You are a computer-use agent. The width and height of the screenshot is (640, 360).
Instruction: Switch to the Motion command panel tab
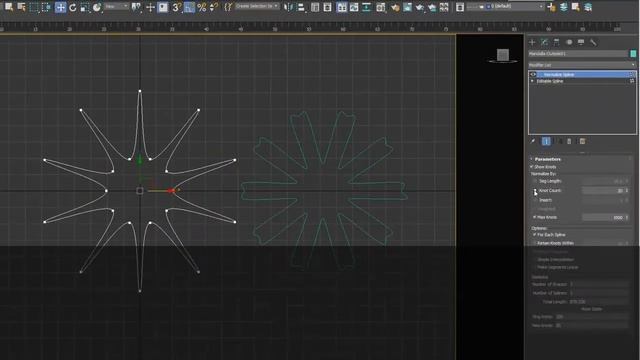[569, 42]
